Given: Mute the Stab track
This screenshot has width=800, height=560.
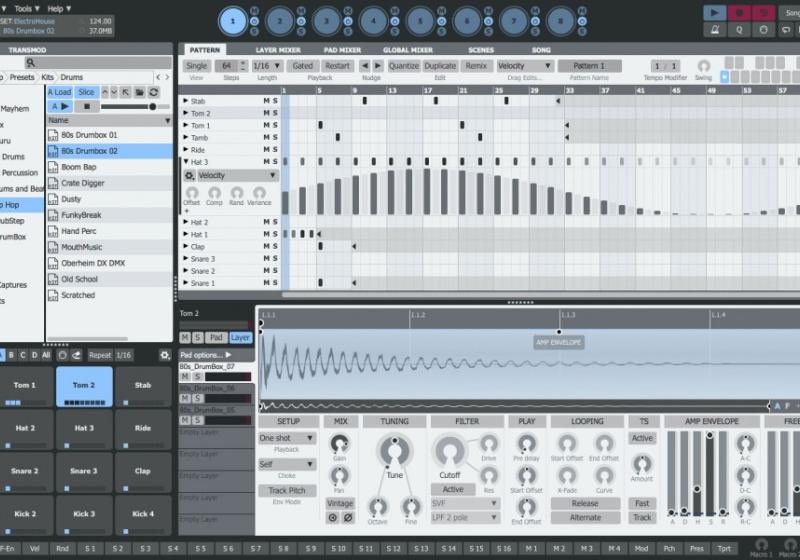Looking at the screenshot, I should click(266, 101).
